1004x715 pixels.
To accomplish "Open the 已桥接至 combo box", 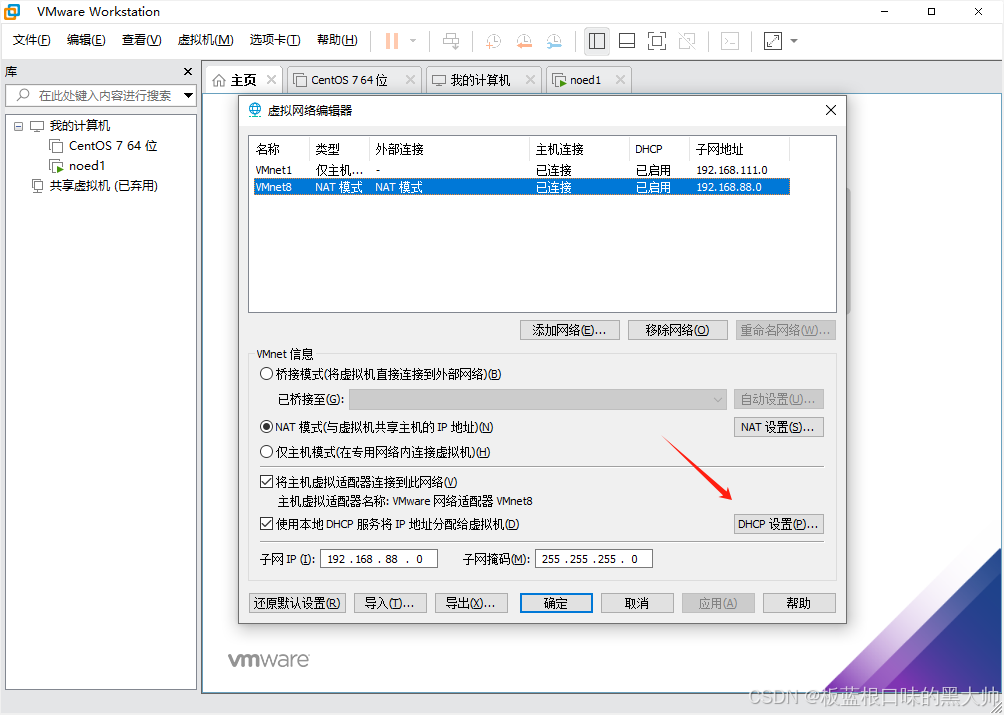I will coord(538,399).
